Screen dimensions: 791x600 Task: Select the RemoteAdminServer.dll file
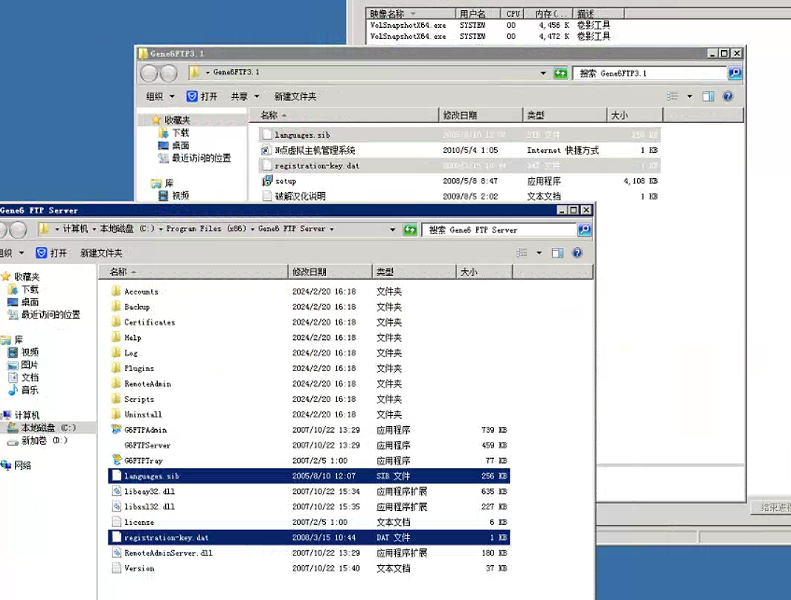(x=167, y=553)
